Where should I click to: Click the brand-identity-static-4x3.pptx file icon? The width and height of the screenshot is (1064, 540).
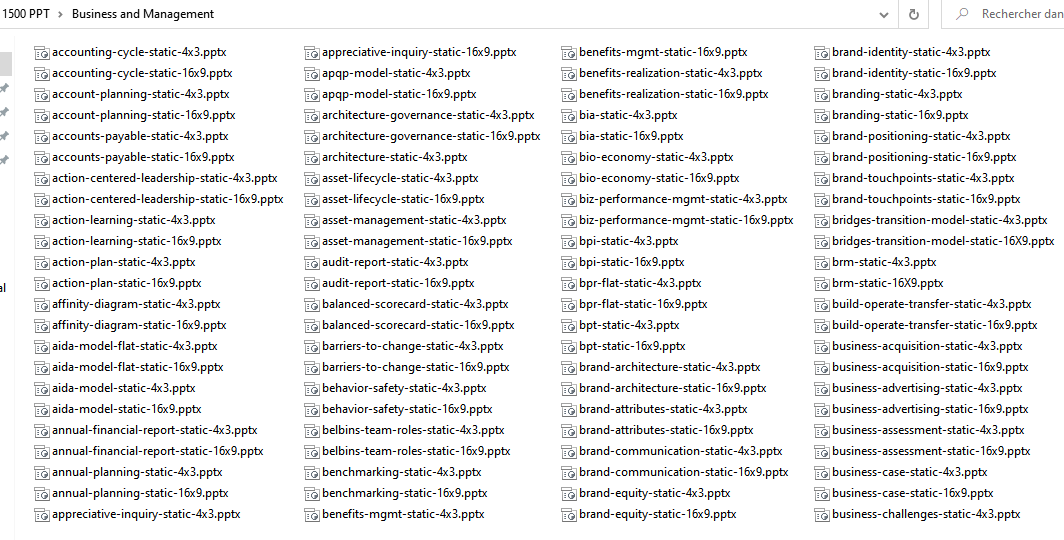point(822,53)
